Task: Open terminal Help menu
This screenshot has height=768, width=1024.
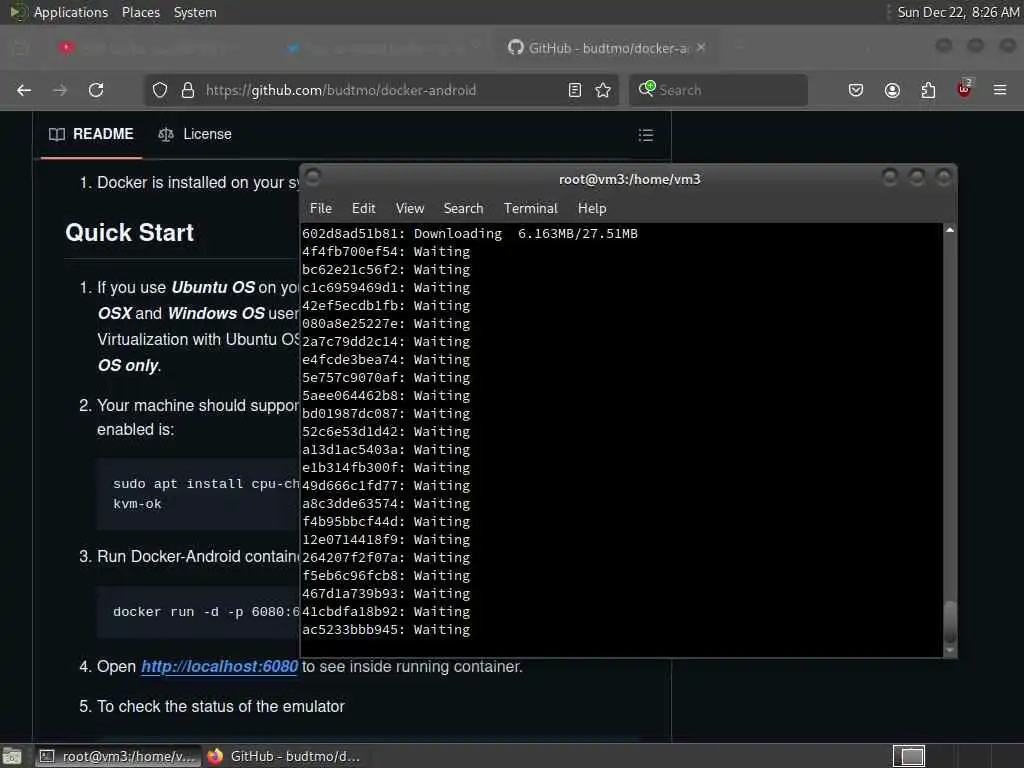Action: 592,208
